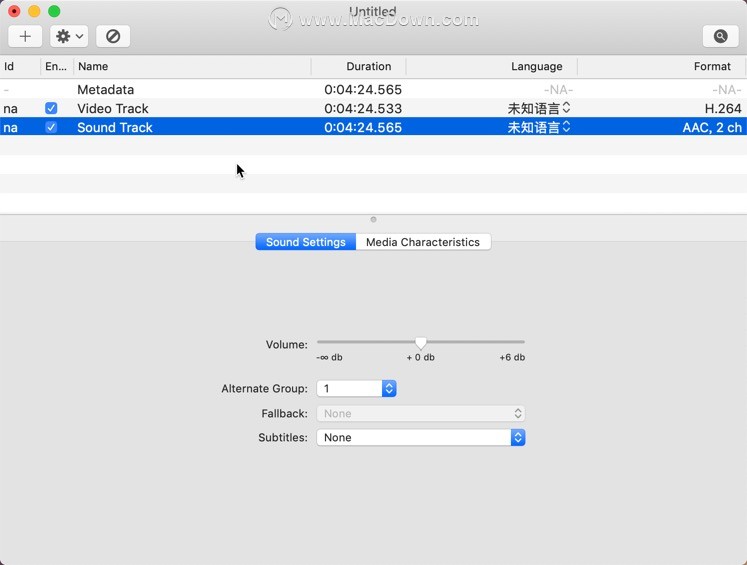Switch to Media Characteristics tab
The image size is (747, 565).
point(422,242)
